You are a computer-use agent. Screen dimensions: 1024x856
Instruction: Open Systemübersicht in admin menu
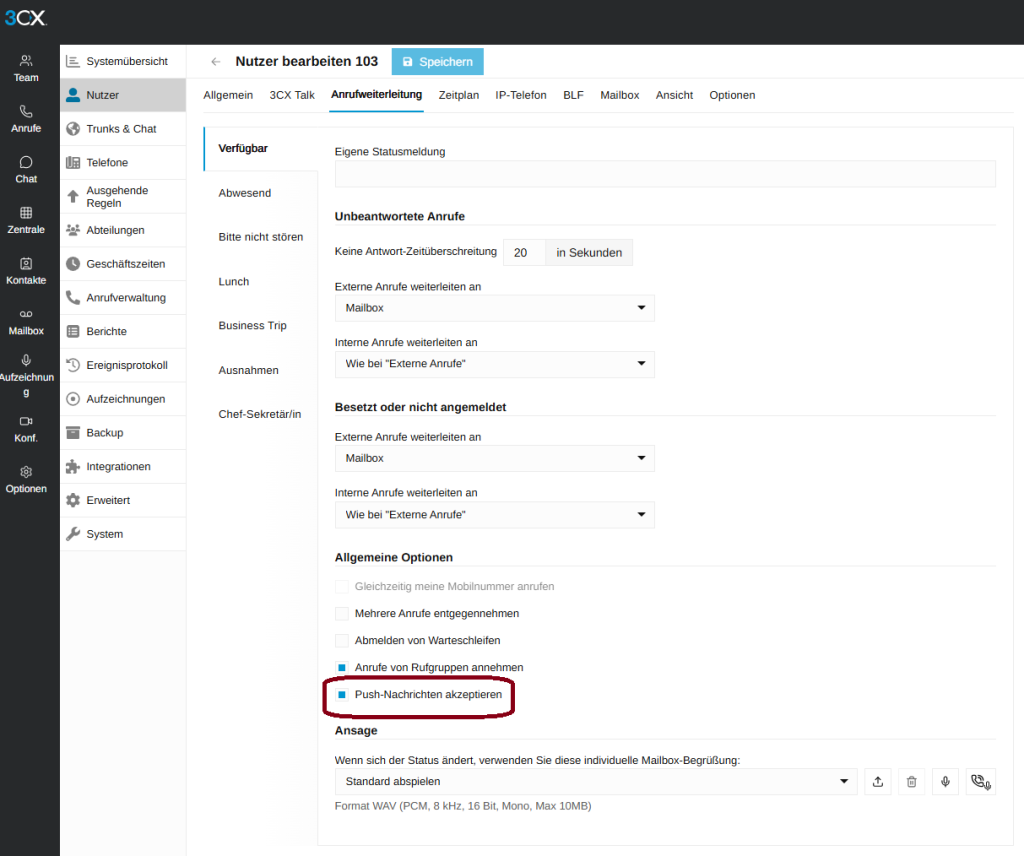(x=123, y=61)
